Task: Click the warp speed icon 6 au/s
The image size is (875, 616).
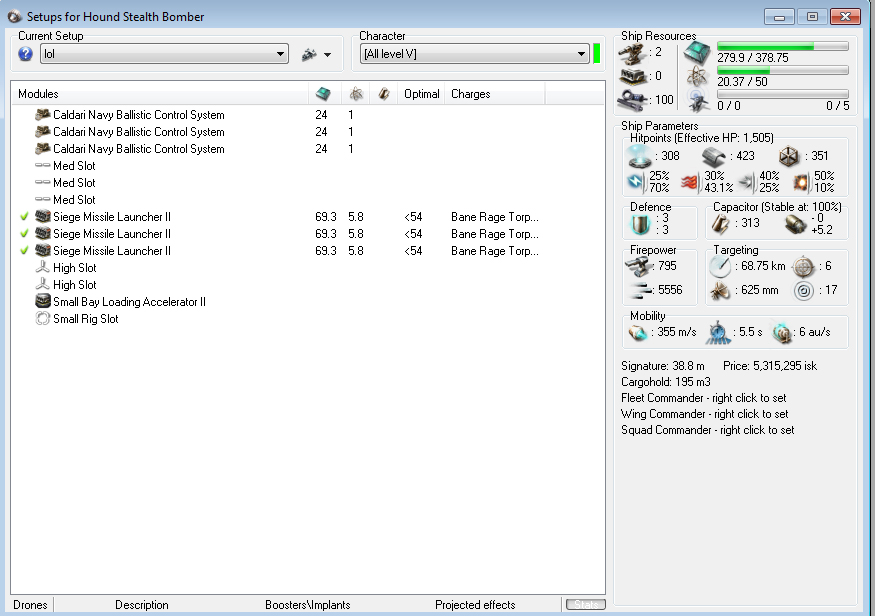Action: tap(782, 333)
